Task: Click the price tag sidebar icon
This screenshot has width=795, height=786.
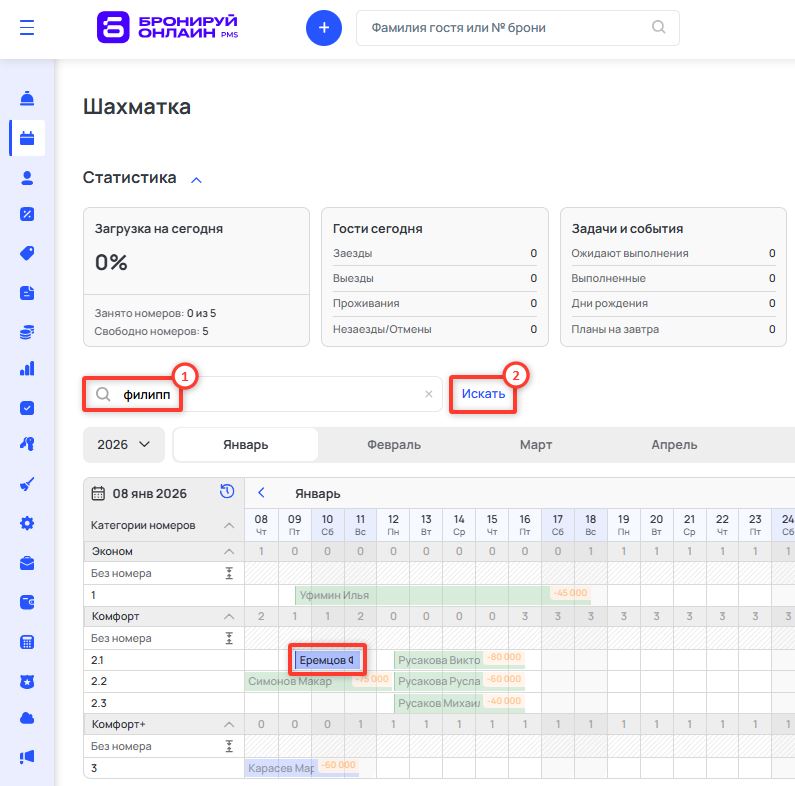Action: [x=27, y=253]
